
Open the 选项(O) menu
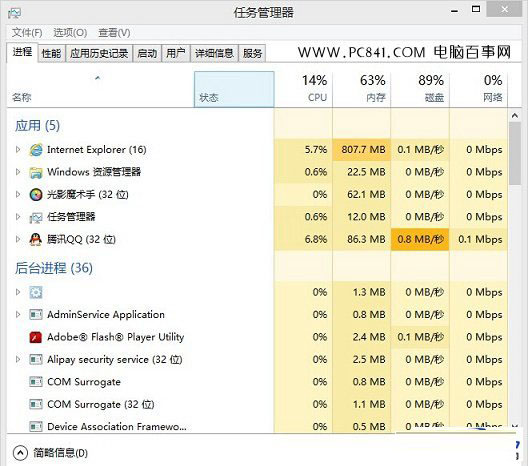click(x=70, y=33)
